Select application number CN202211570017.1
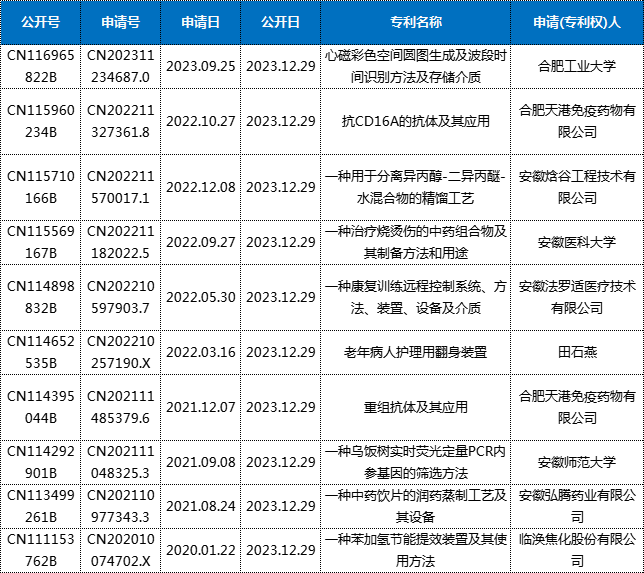Viewport: 644px width, 573px height. click(120, 187)
